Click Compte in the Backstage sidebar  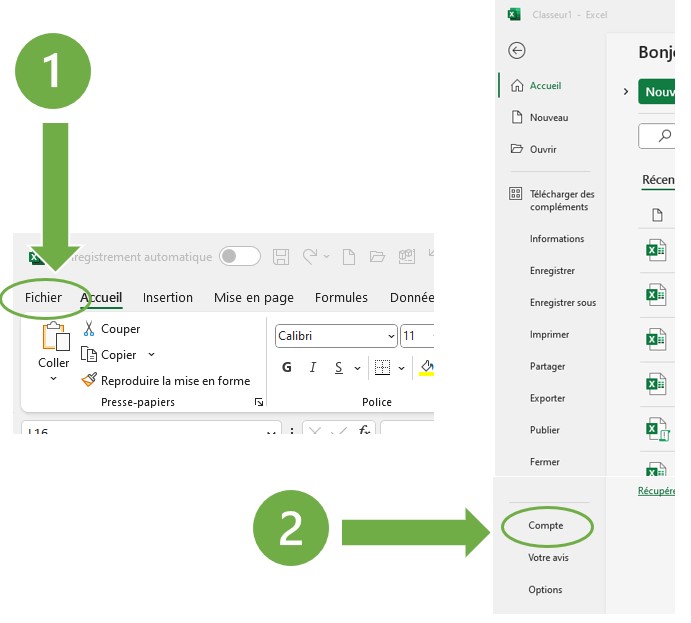point(546,526)
